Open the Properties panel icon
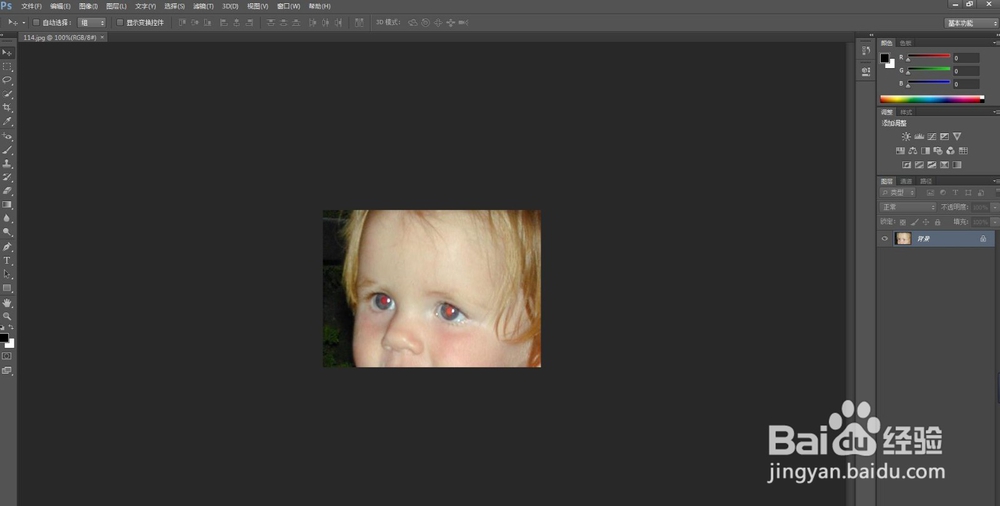This screenshot has height=506, width=1000. 865,71
